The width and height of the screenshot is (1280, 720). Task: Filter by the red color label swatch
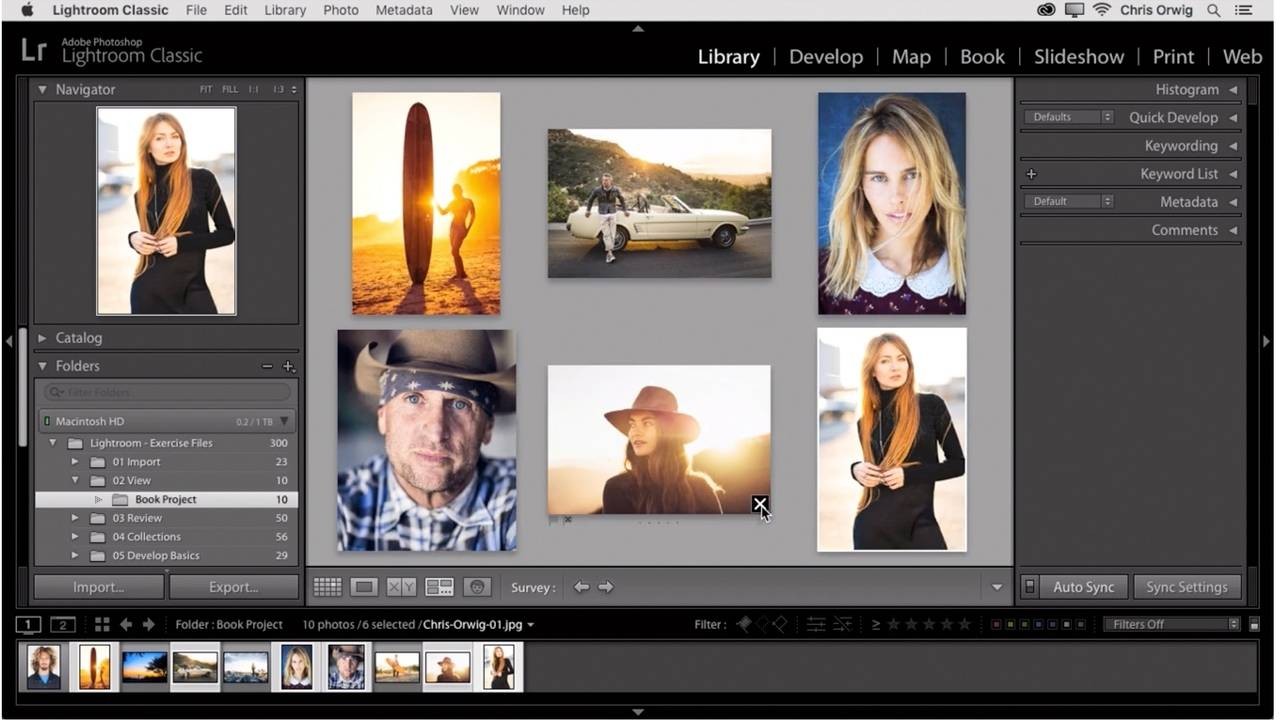click(x=996, y=624)
